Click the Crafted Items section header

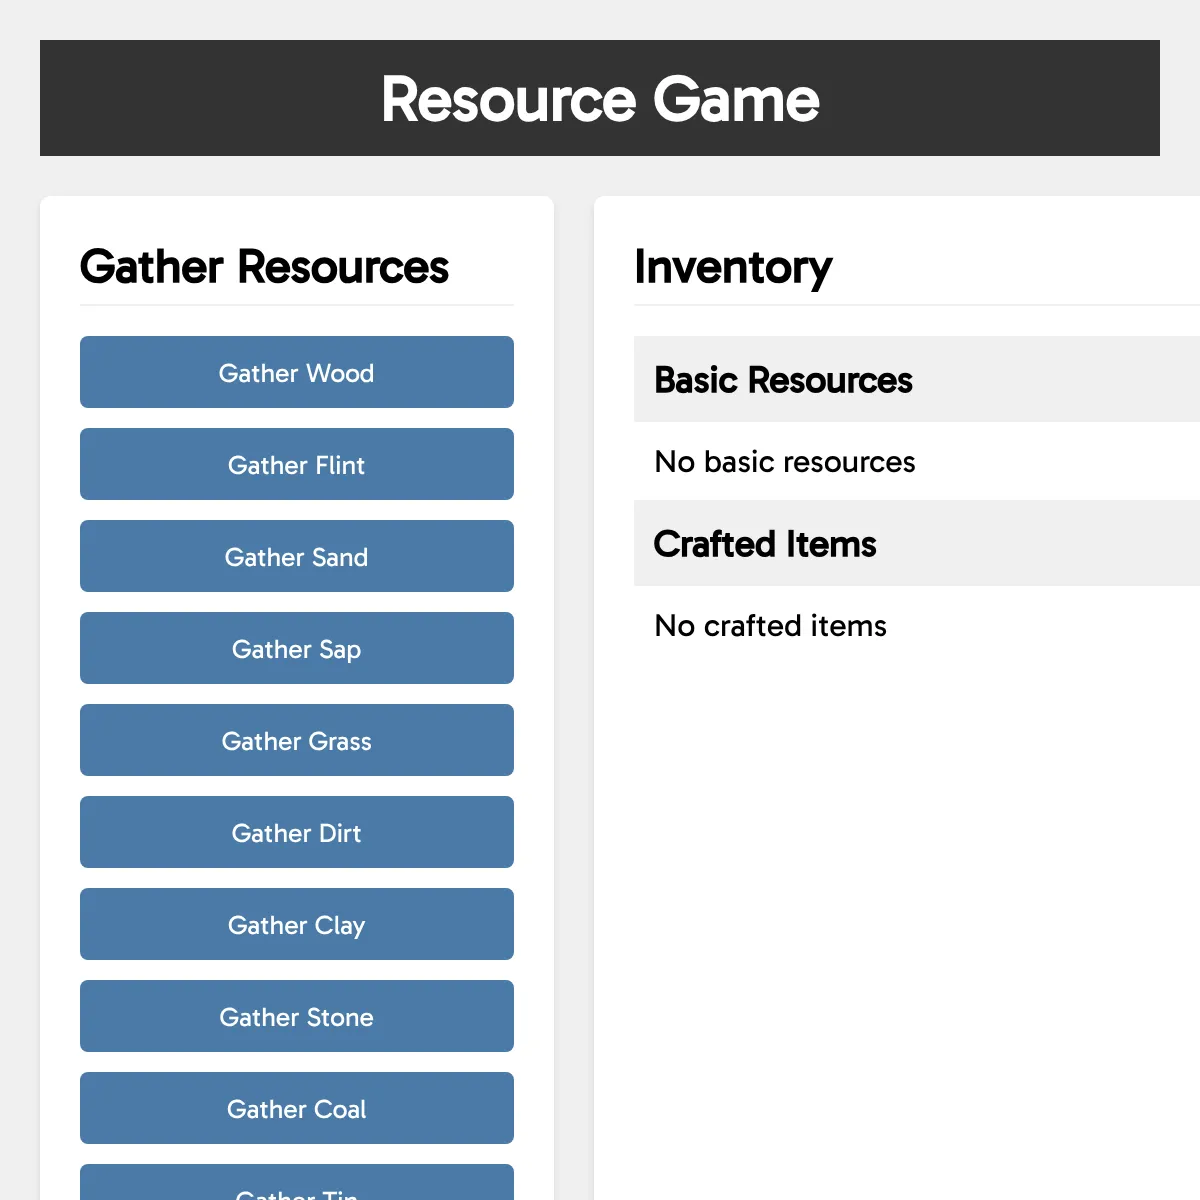[x=765, y=544]
